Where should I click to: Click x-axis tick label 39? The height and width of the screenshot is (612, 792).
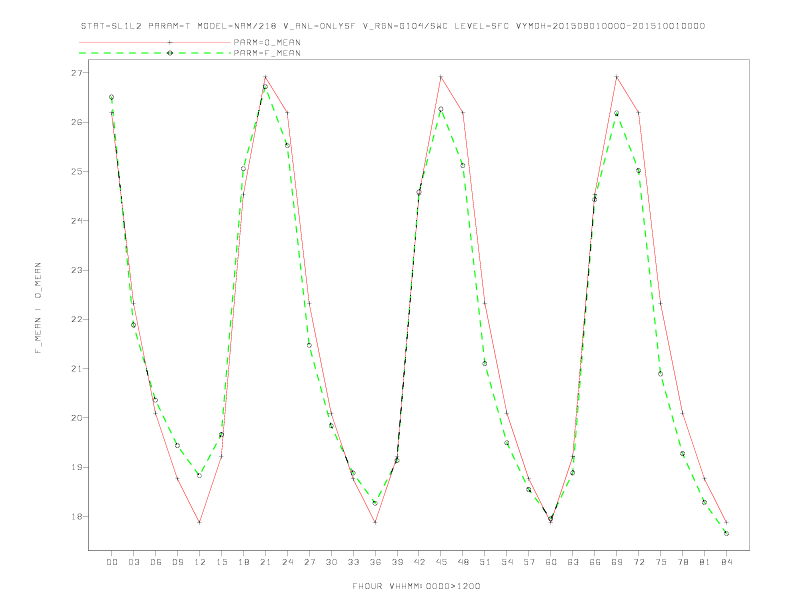pyautogui.click(x=397, y=562)
